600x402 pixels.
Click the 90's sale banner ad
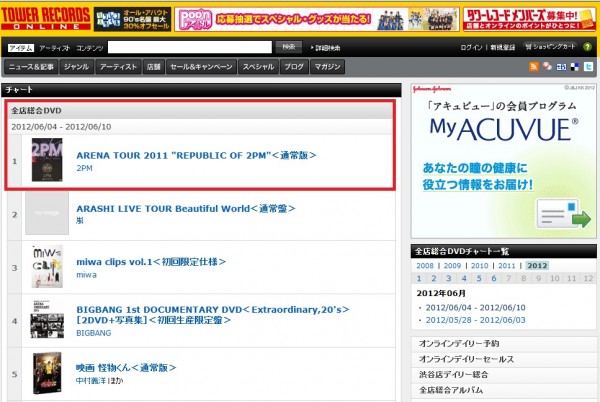(x=132, y=19)
